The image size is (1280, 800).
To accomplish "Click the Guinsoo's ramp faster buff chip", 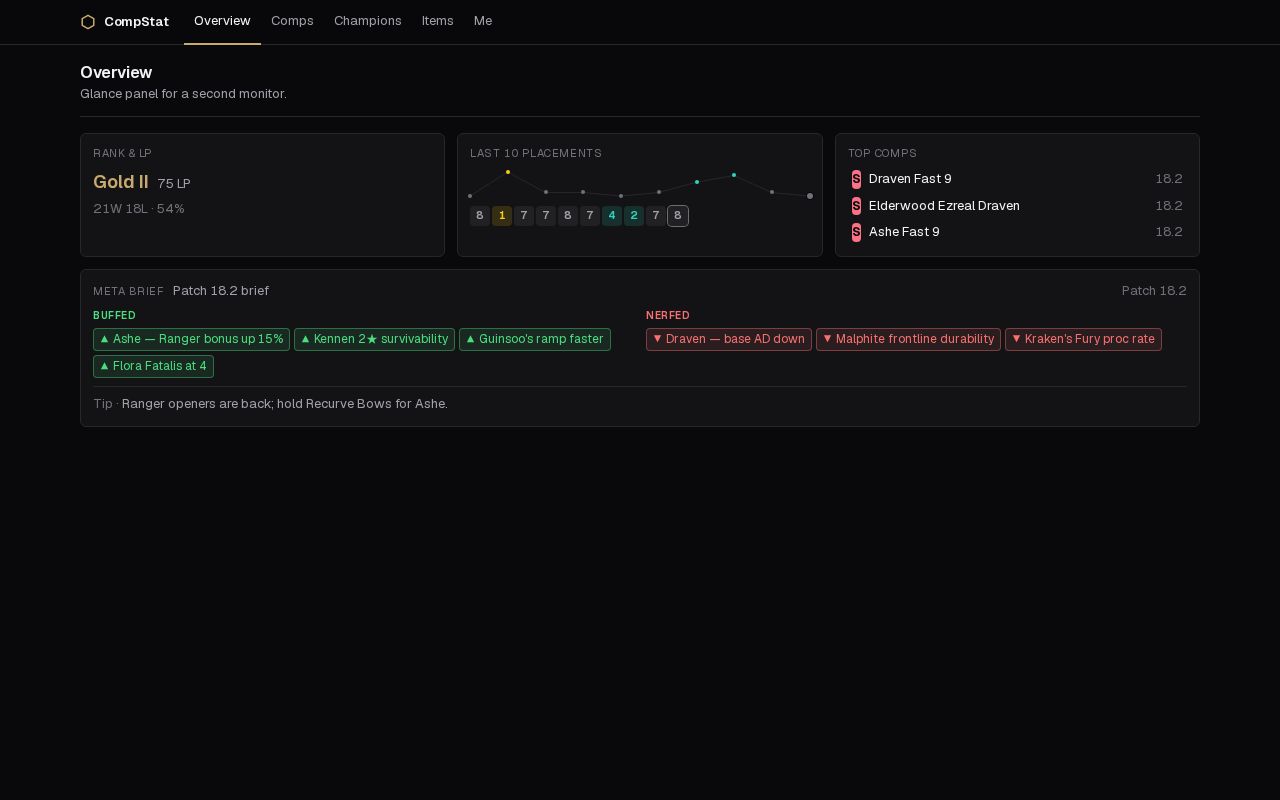I will (535, 339).
